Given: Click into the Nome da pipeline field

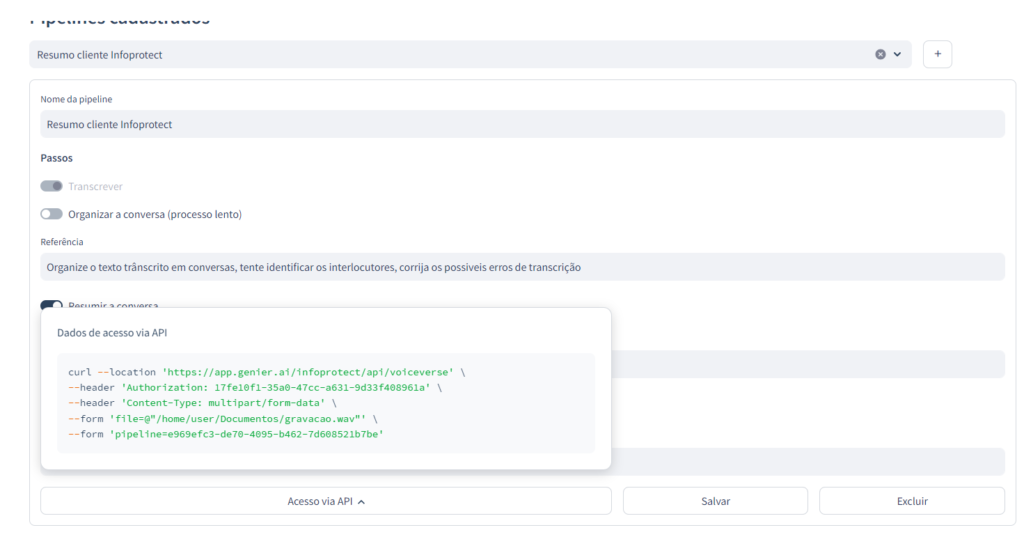Looking at the screenshot, I should click(522, 124).
